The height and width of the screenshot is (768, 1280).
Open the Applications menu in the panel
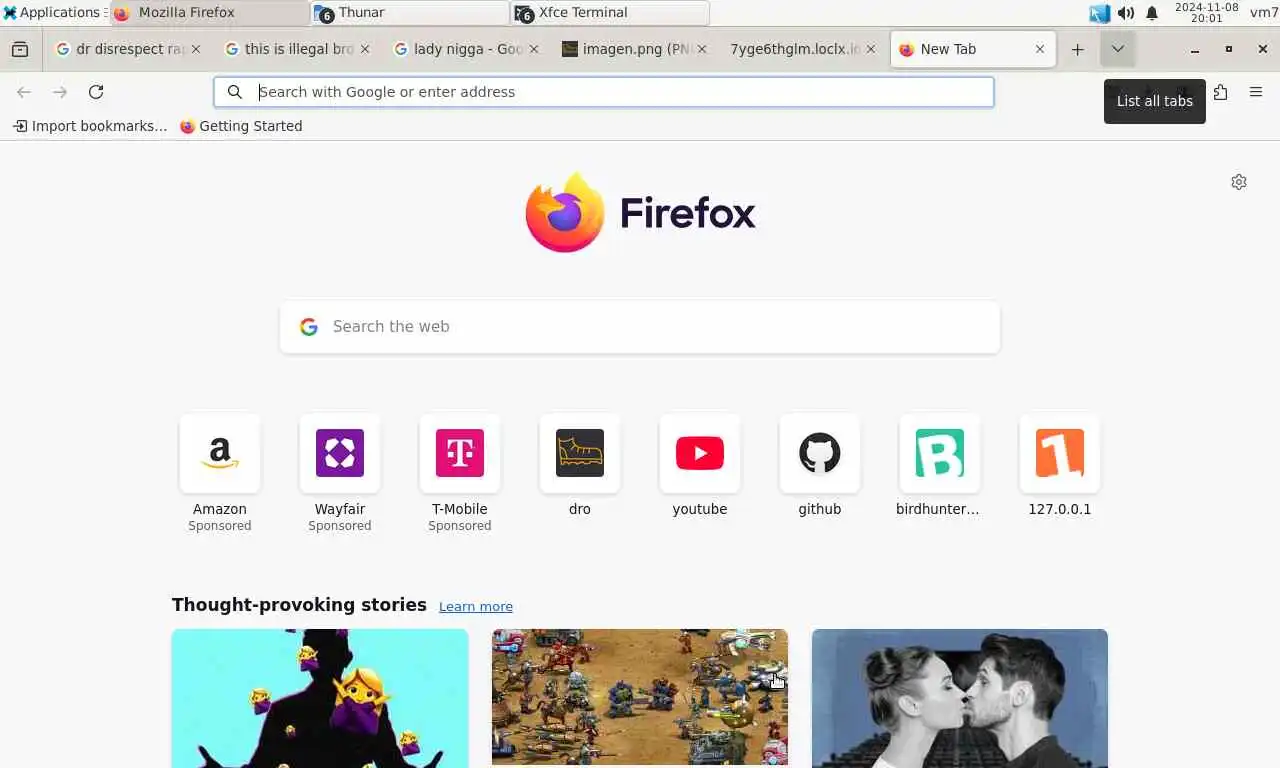click(54, 13)
